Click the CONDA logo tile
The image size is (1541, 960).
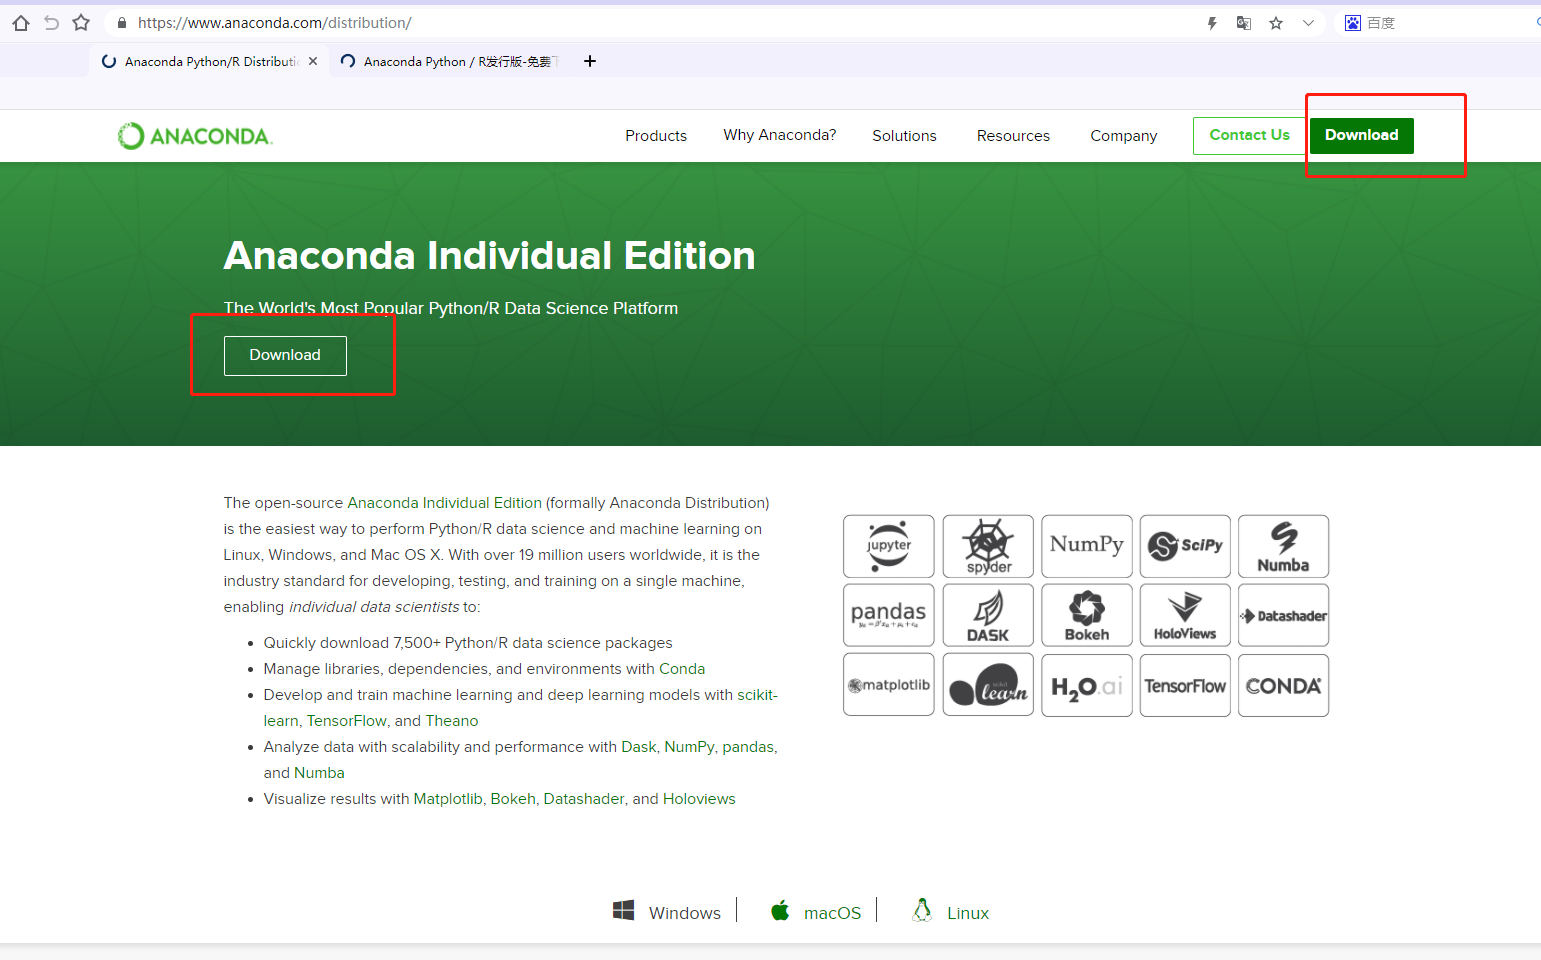(x=1283, y=685)
